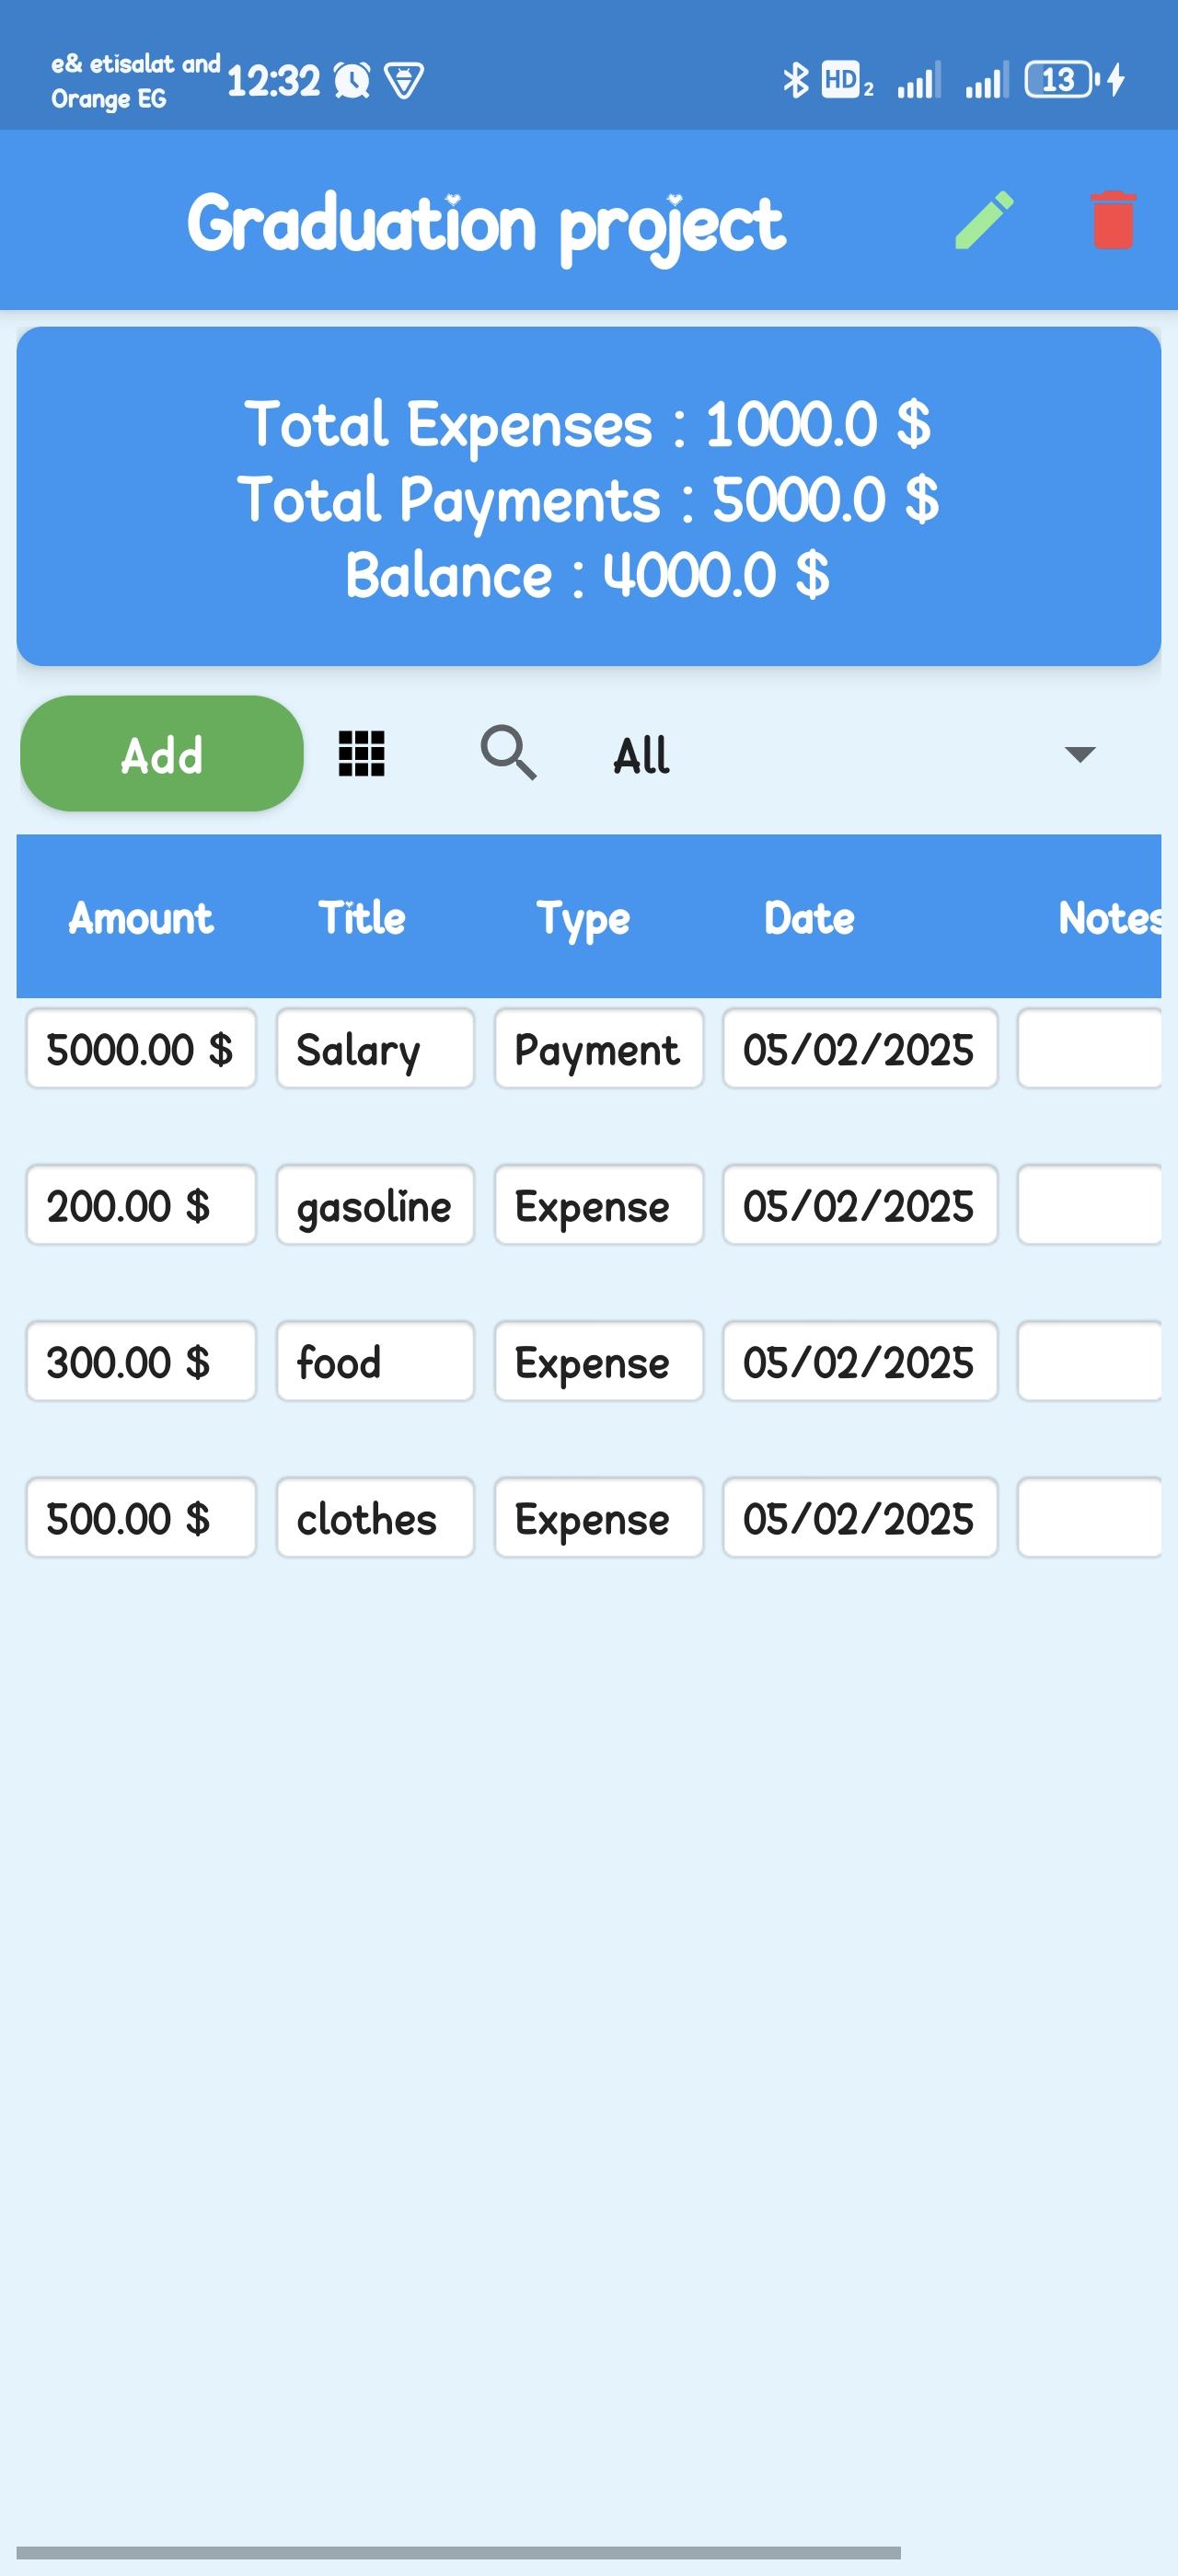Select the clothes title cell

pos(375,1518)
